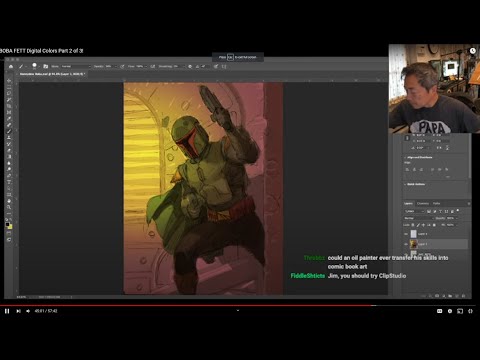Pause the YouTube video
The height and width of the screenshot is (360, 480).
pos(7,311)
